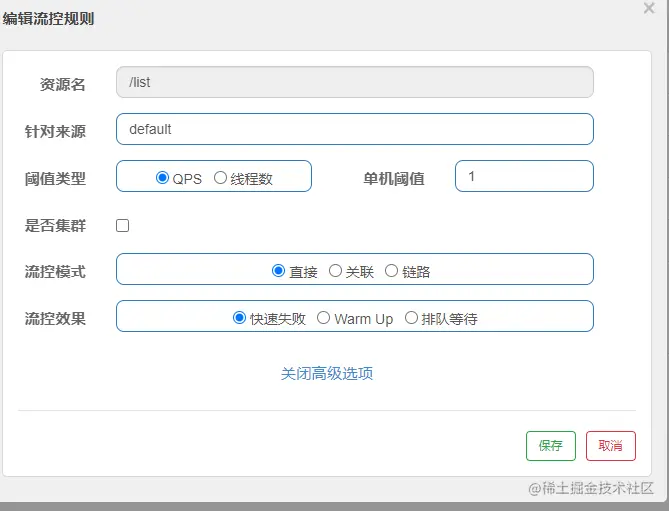Click the 针对来源 label
The width and height of the screenshot is (669, 511).
(x=55, y=131)
